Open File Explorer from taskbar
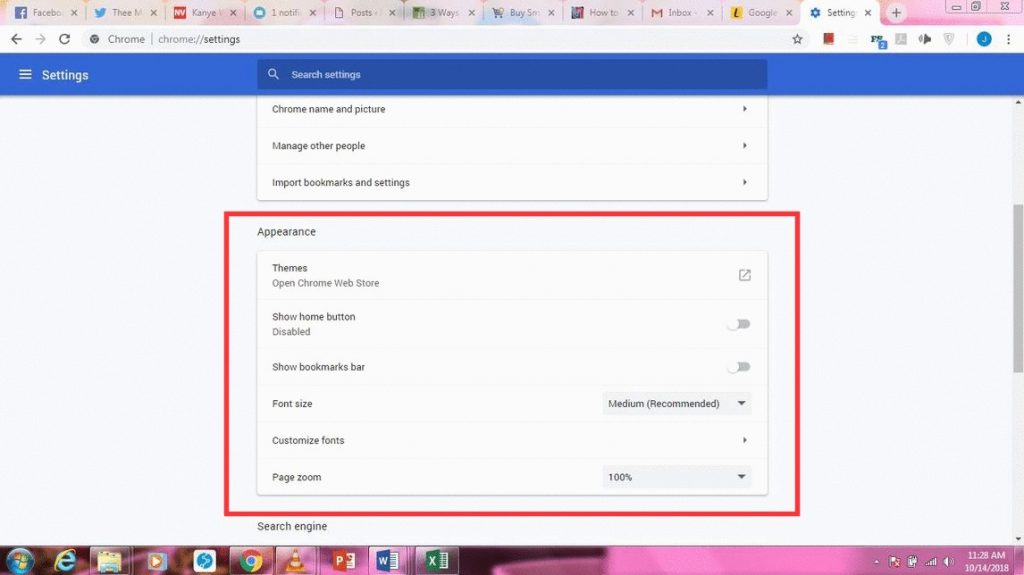The width and height of the screenshot is (1024, 575). click(109, 561)
